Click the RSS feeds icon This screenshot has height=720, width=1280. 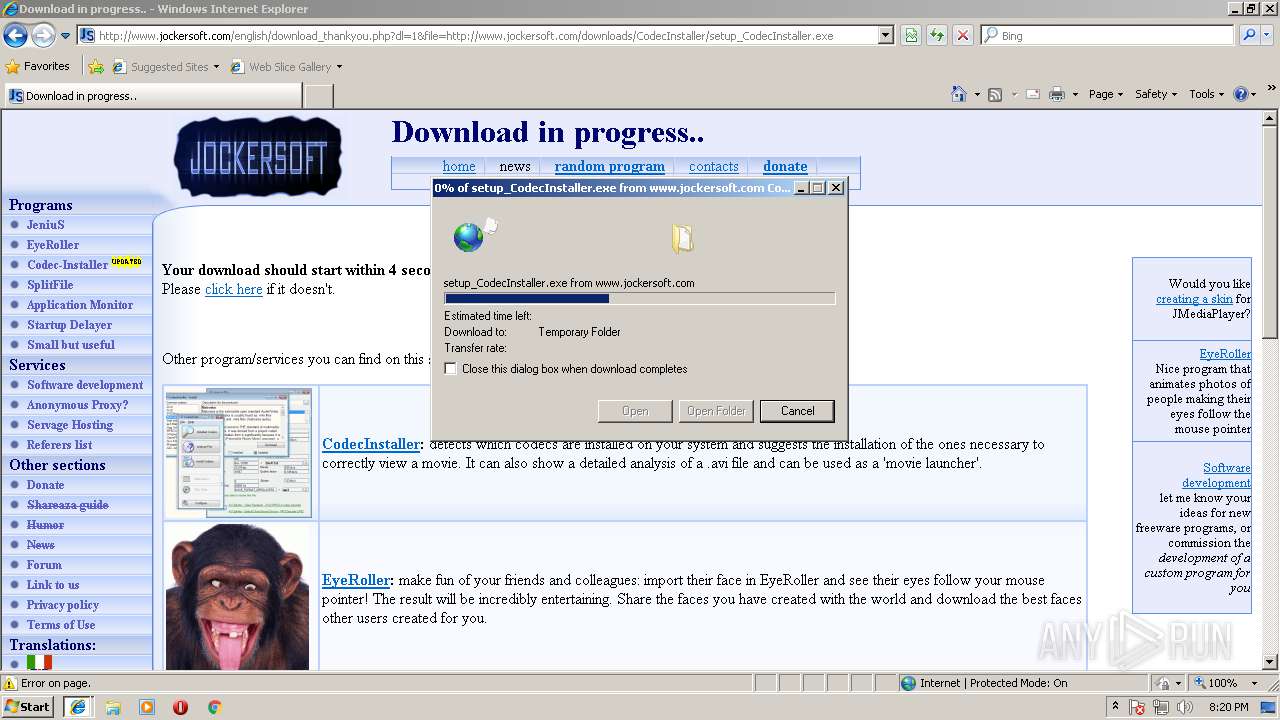[x=995, y=94]
